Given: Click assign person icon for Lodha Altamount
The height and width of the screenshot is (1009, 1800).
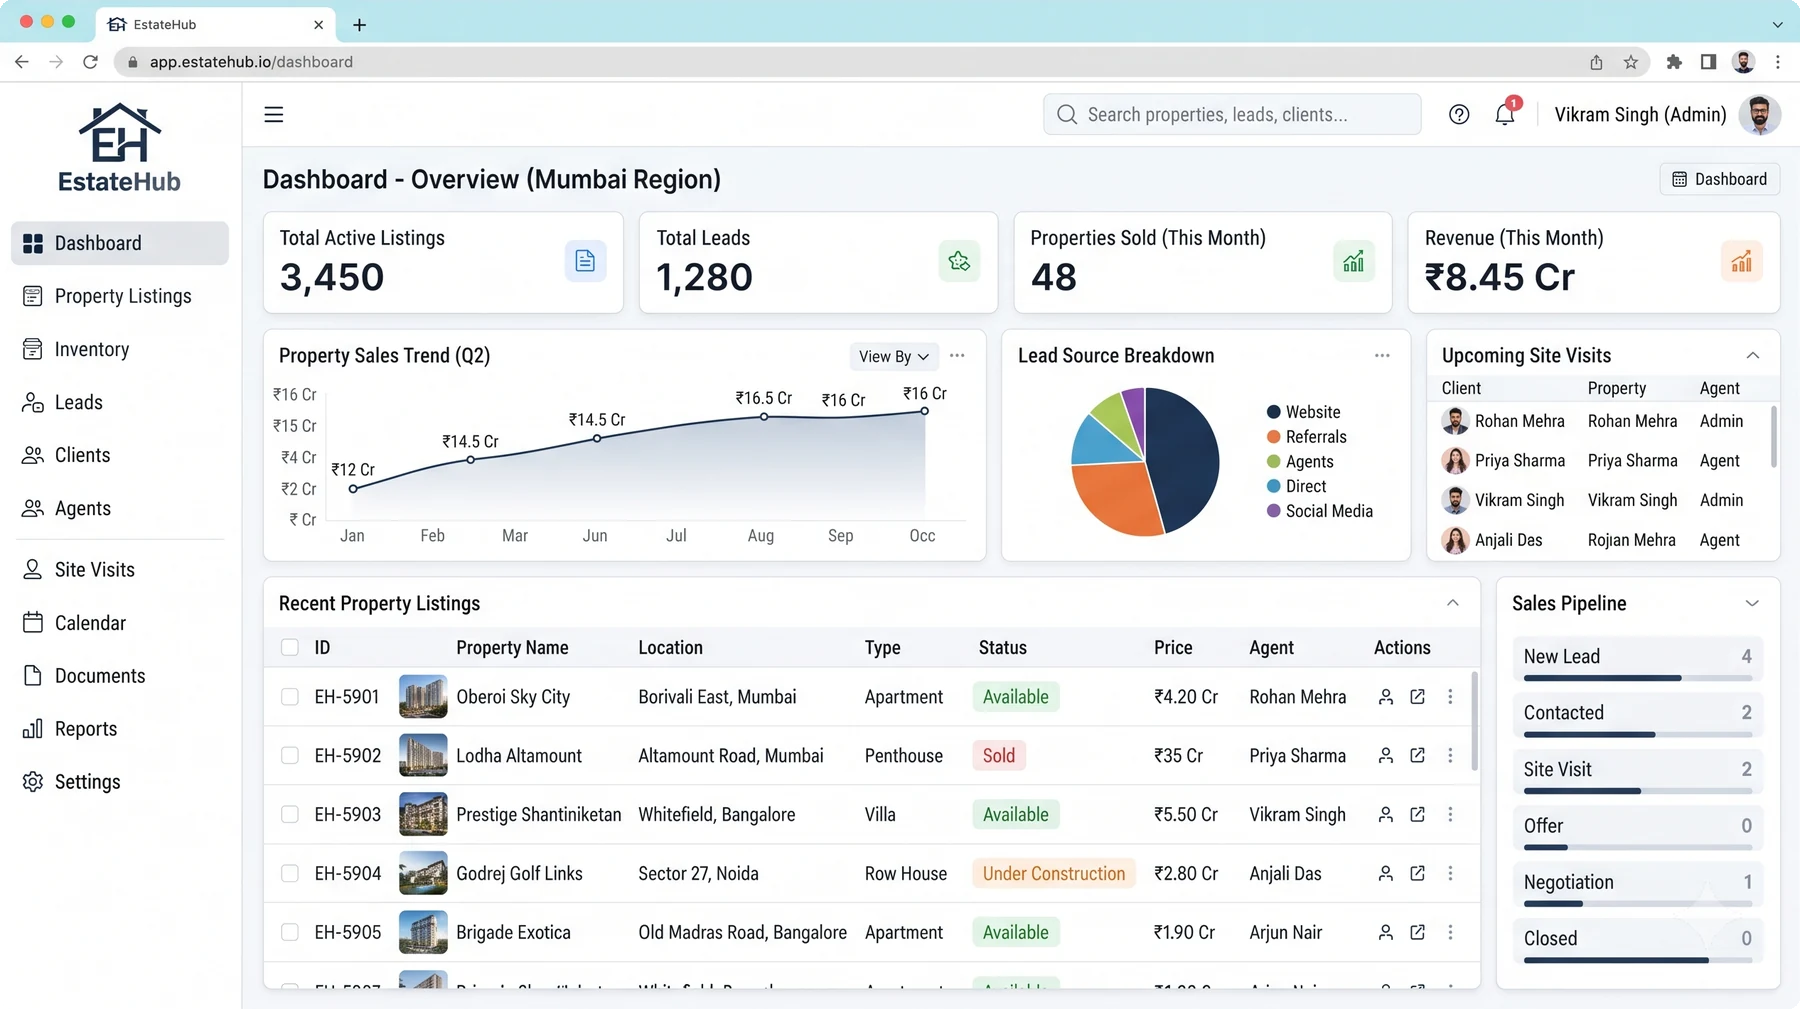Looking at the screenshot, I should click(x=1385, y=755).
